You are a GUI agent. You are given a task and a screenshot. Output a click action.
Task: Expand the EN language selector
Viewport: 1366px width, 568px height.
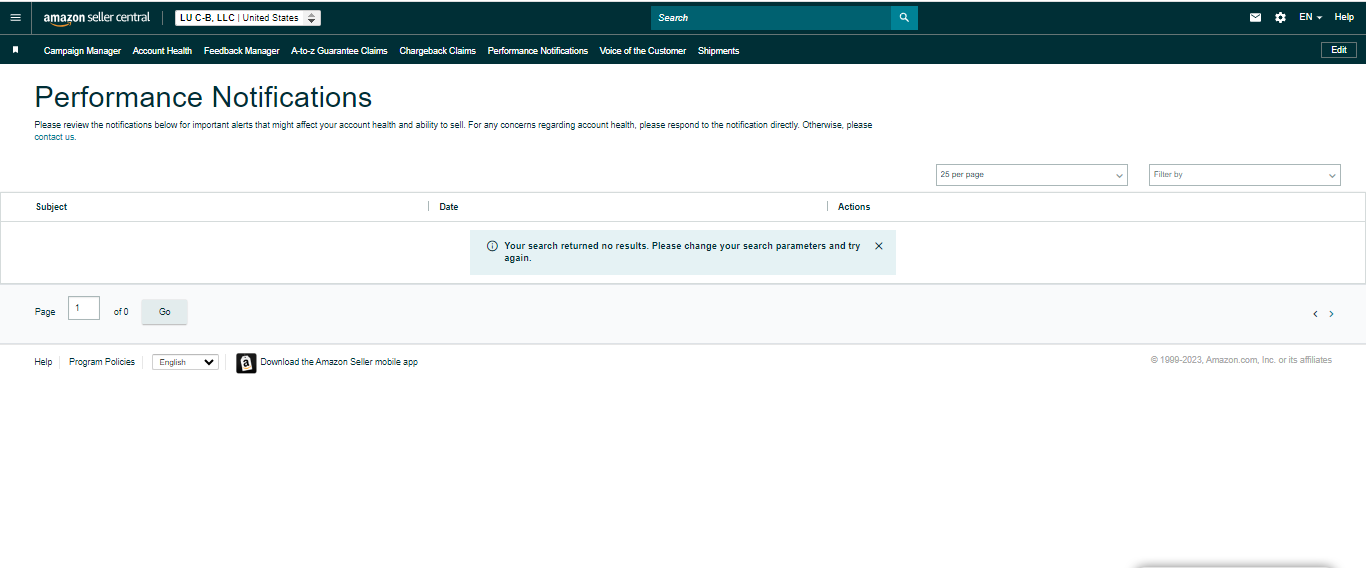click(1310, 17)
